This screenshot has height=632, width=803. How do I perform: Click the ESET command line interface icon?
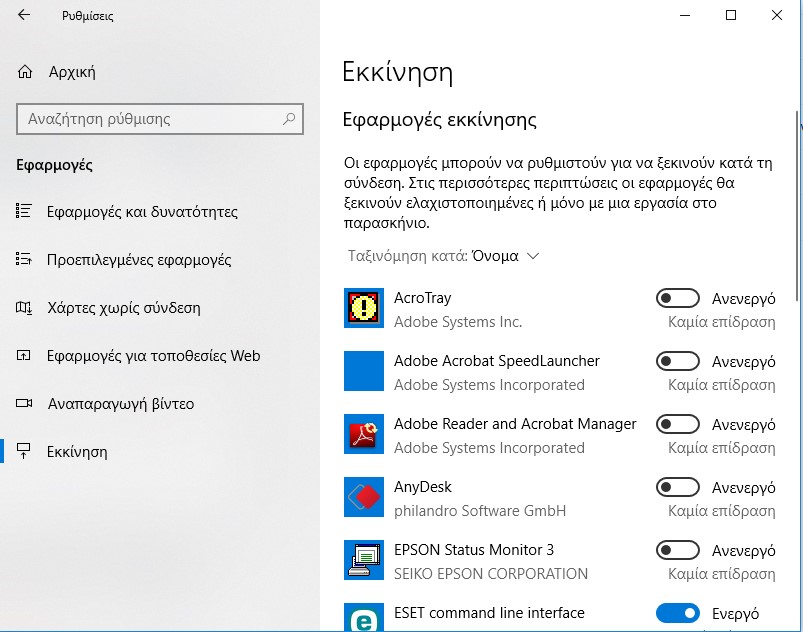point(364,617)
